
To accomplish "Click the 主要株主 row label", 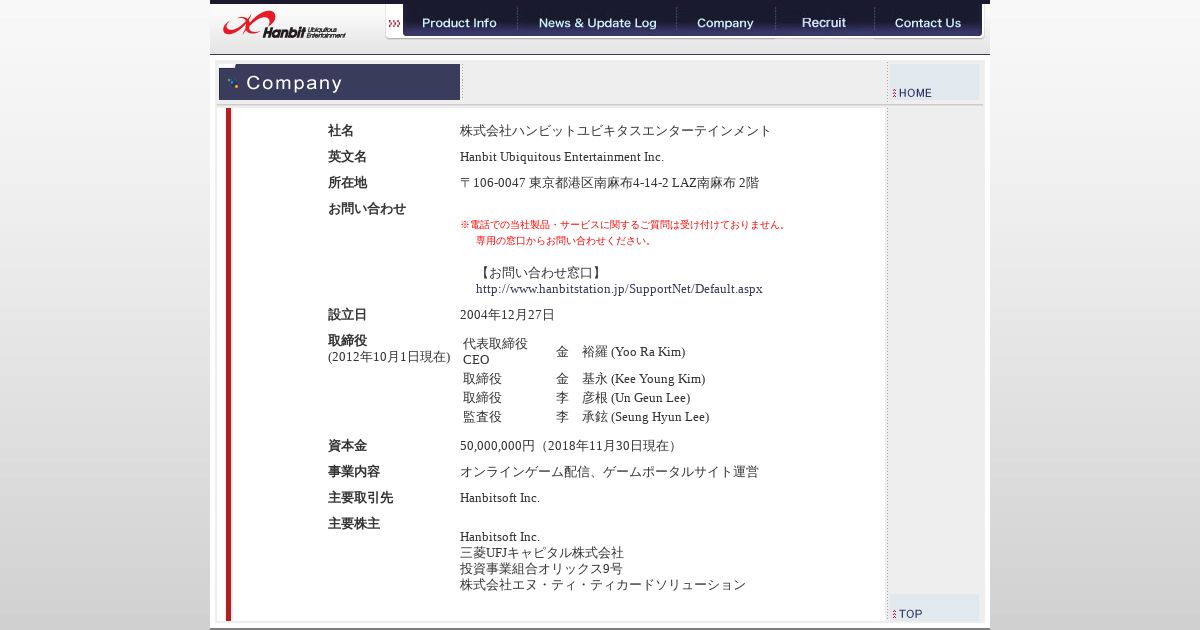I will (354, 524).
